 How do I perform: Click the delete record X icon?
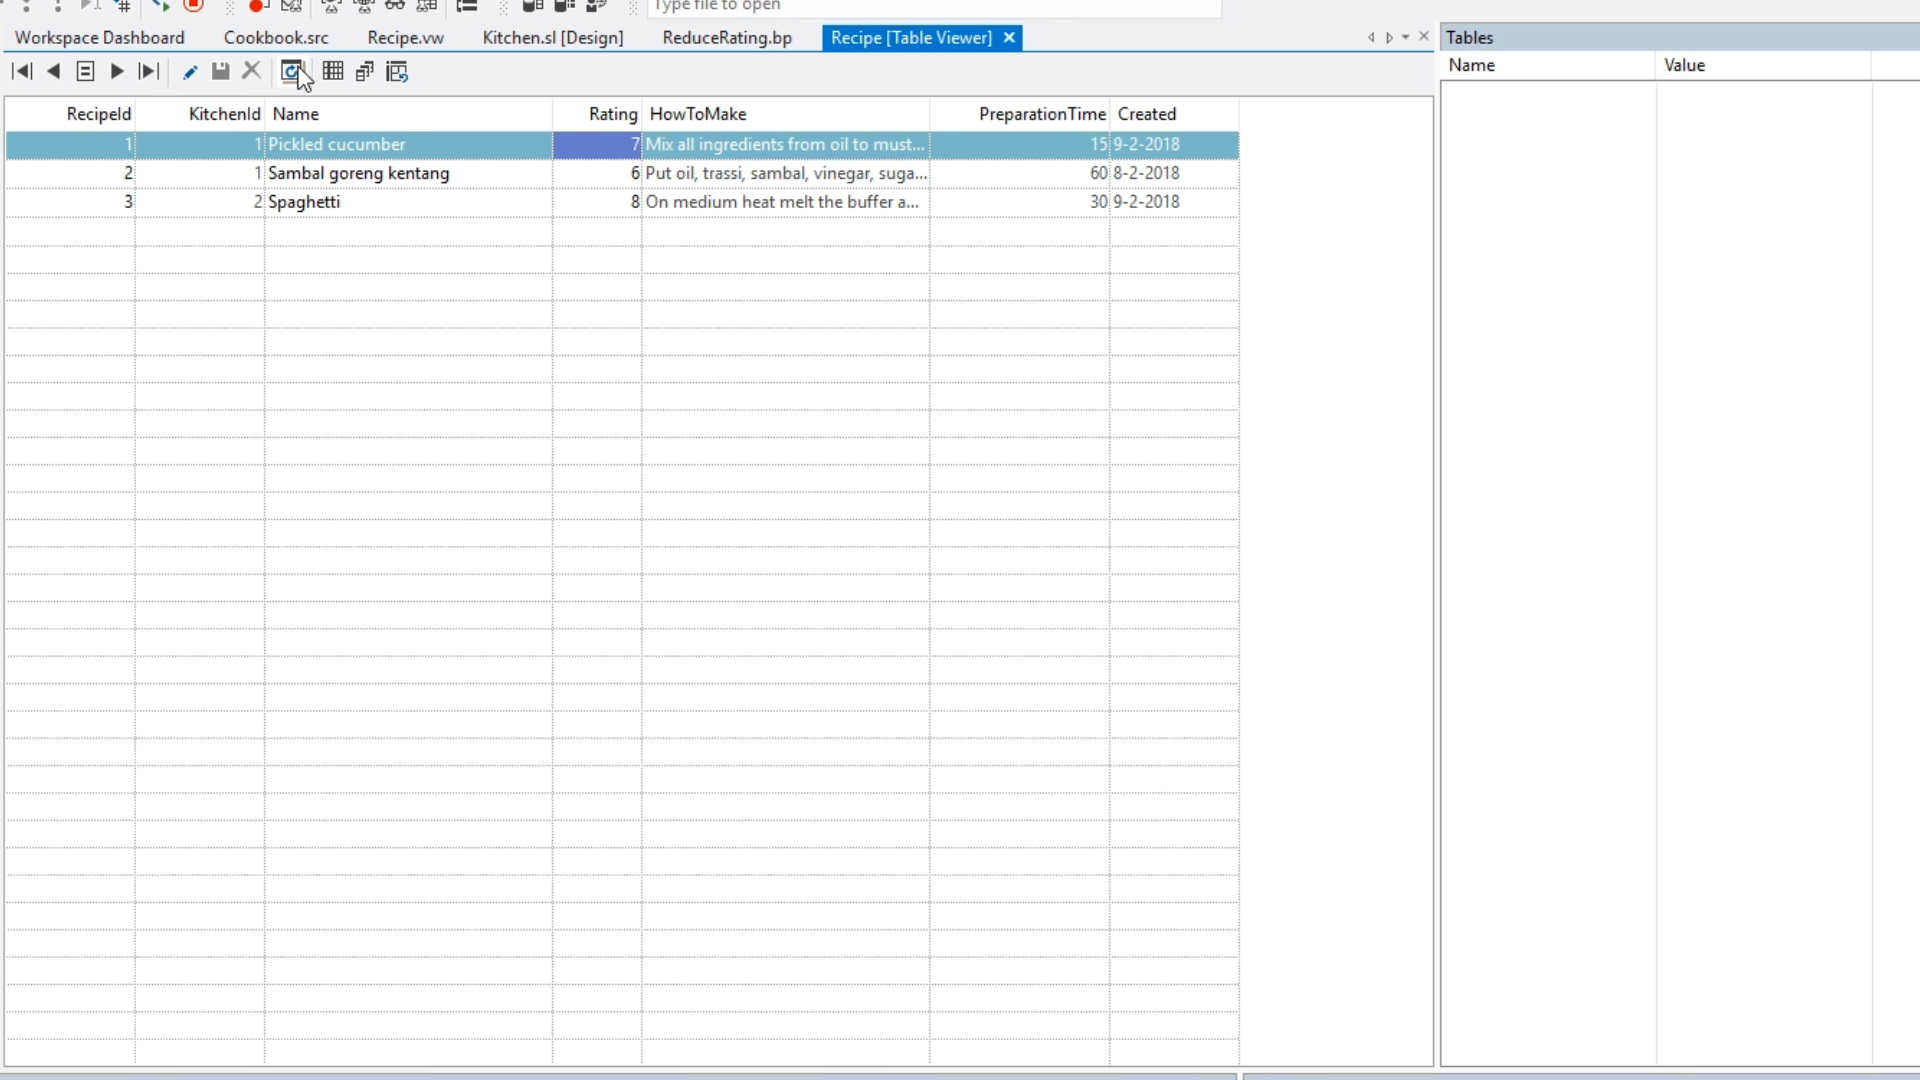252,72
